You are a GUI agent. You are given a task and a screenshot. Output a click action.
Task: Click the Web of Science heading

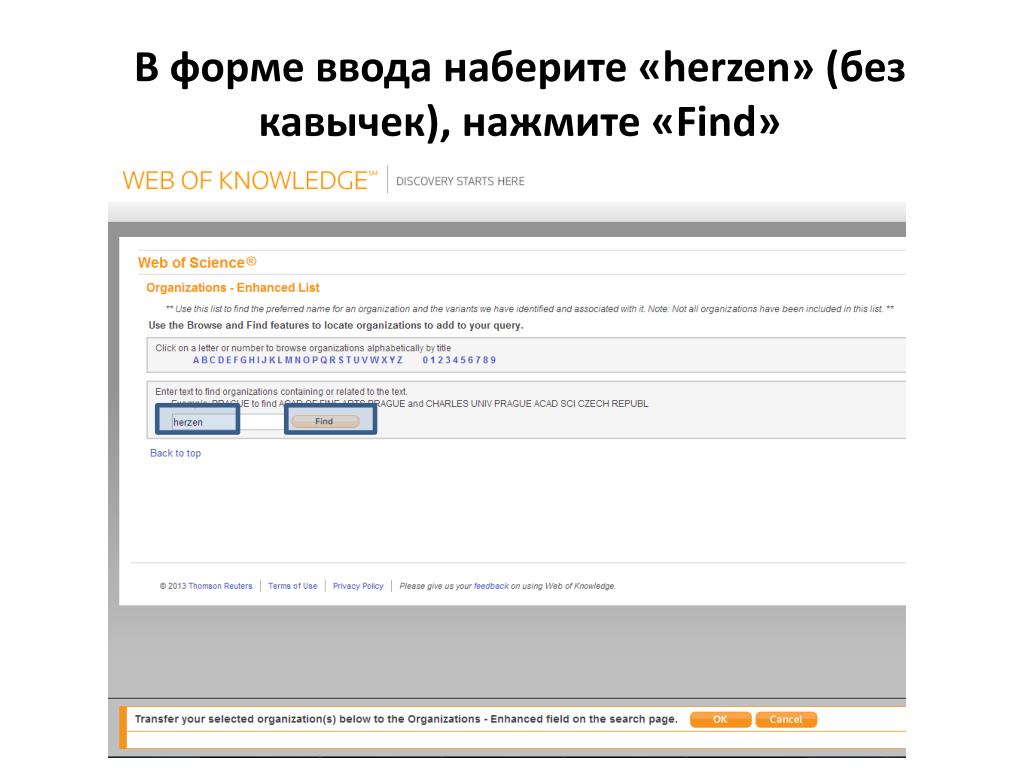click(x=197, y=263)
